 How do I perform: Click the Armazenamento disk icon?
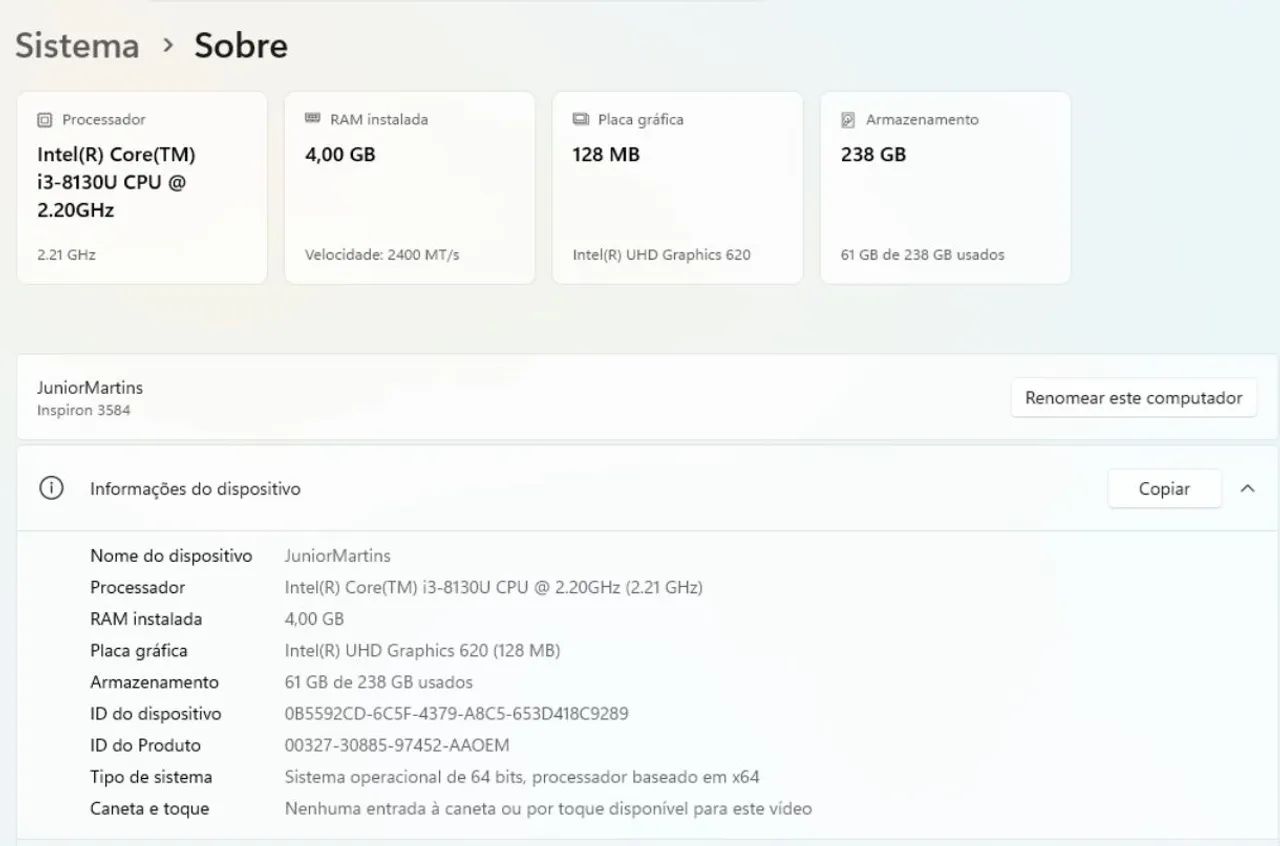pyautogui.click(x=848, y=120)
